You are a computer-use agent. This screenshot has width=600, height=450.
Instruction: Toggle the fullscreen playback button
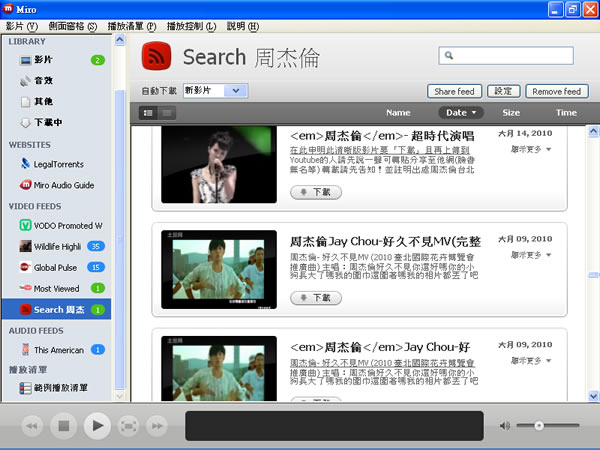[x=129, y=426]
